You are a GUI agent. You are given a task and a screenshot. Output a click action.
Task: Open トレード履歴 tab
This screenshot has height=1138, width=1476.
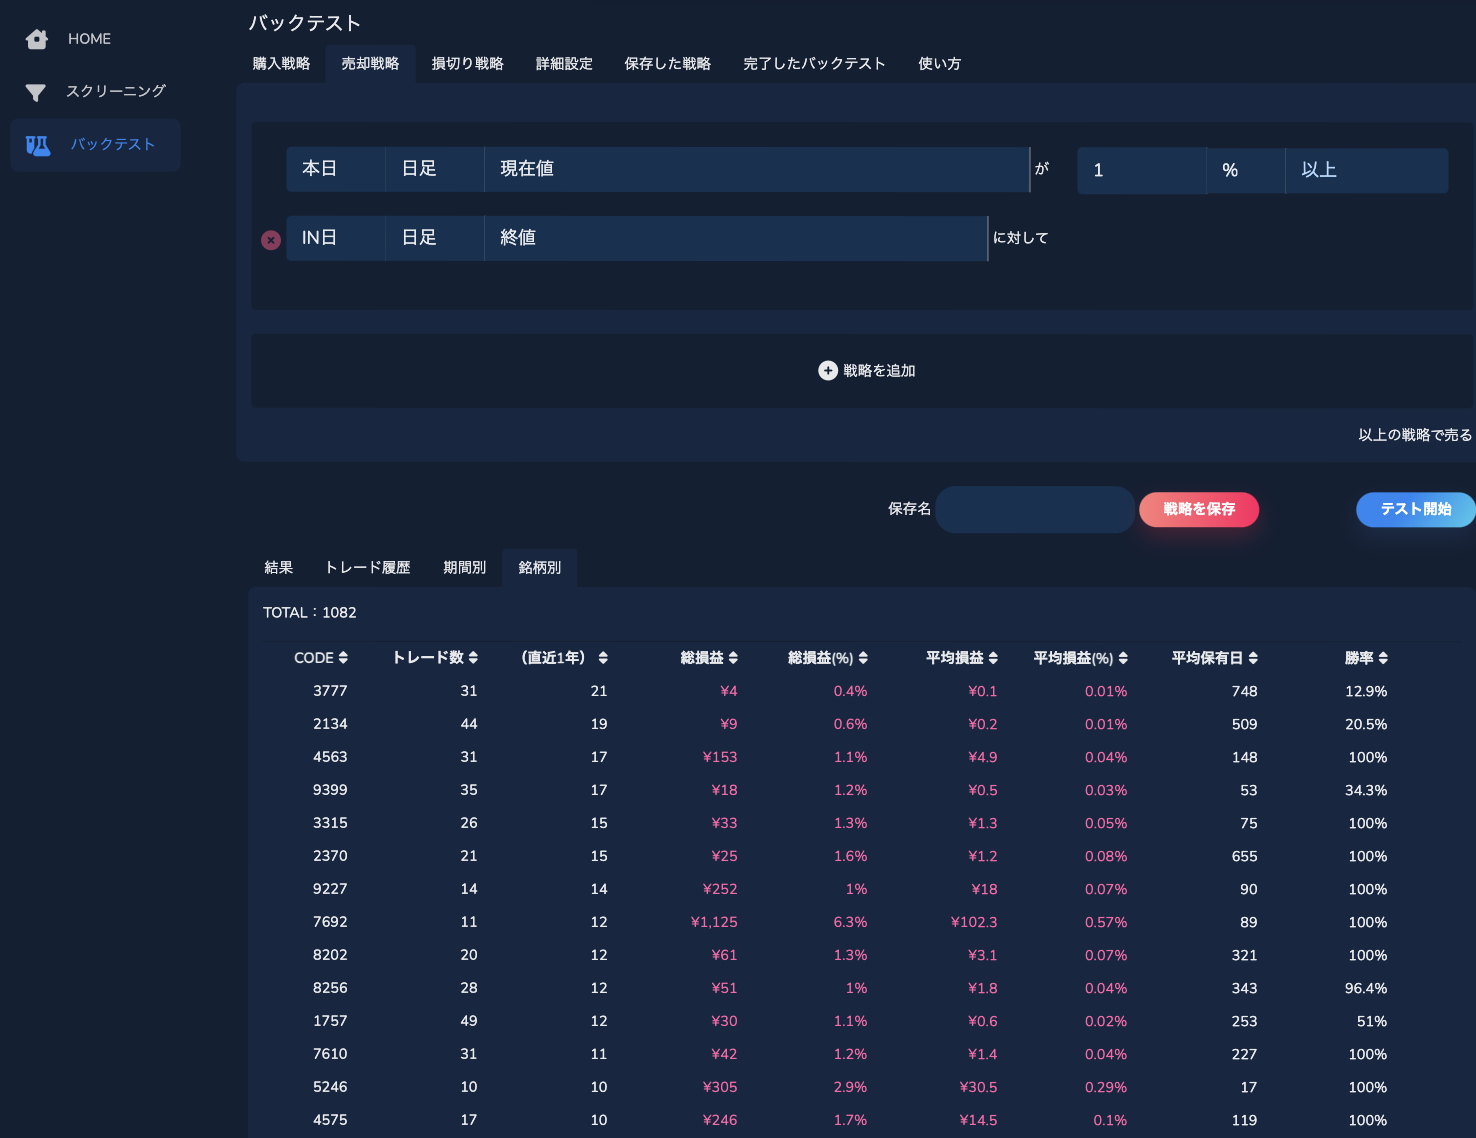(x=367, y=568)
